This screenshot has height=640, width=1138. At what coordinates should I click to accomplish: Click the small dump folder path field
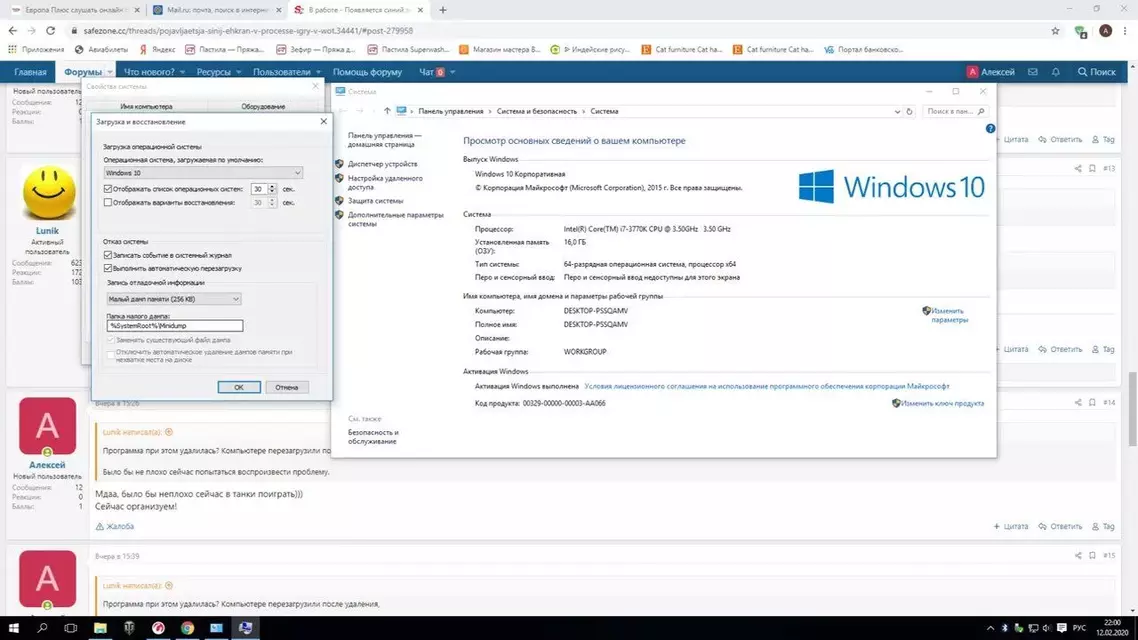[175, 326]
